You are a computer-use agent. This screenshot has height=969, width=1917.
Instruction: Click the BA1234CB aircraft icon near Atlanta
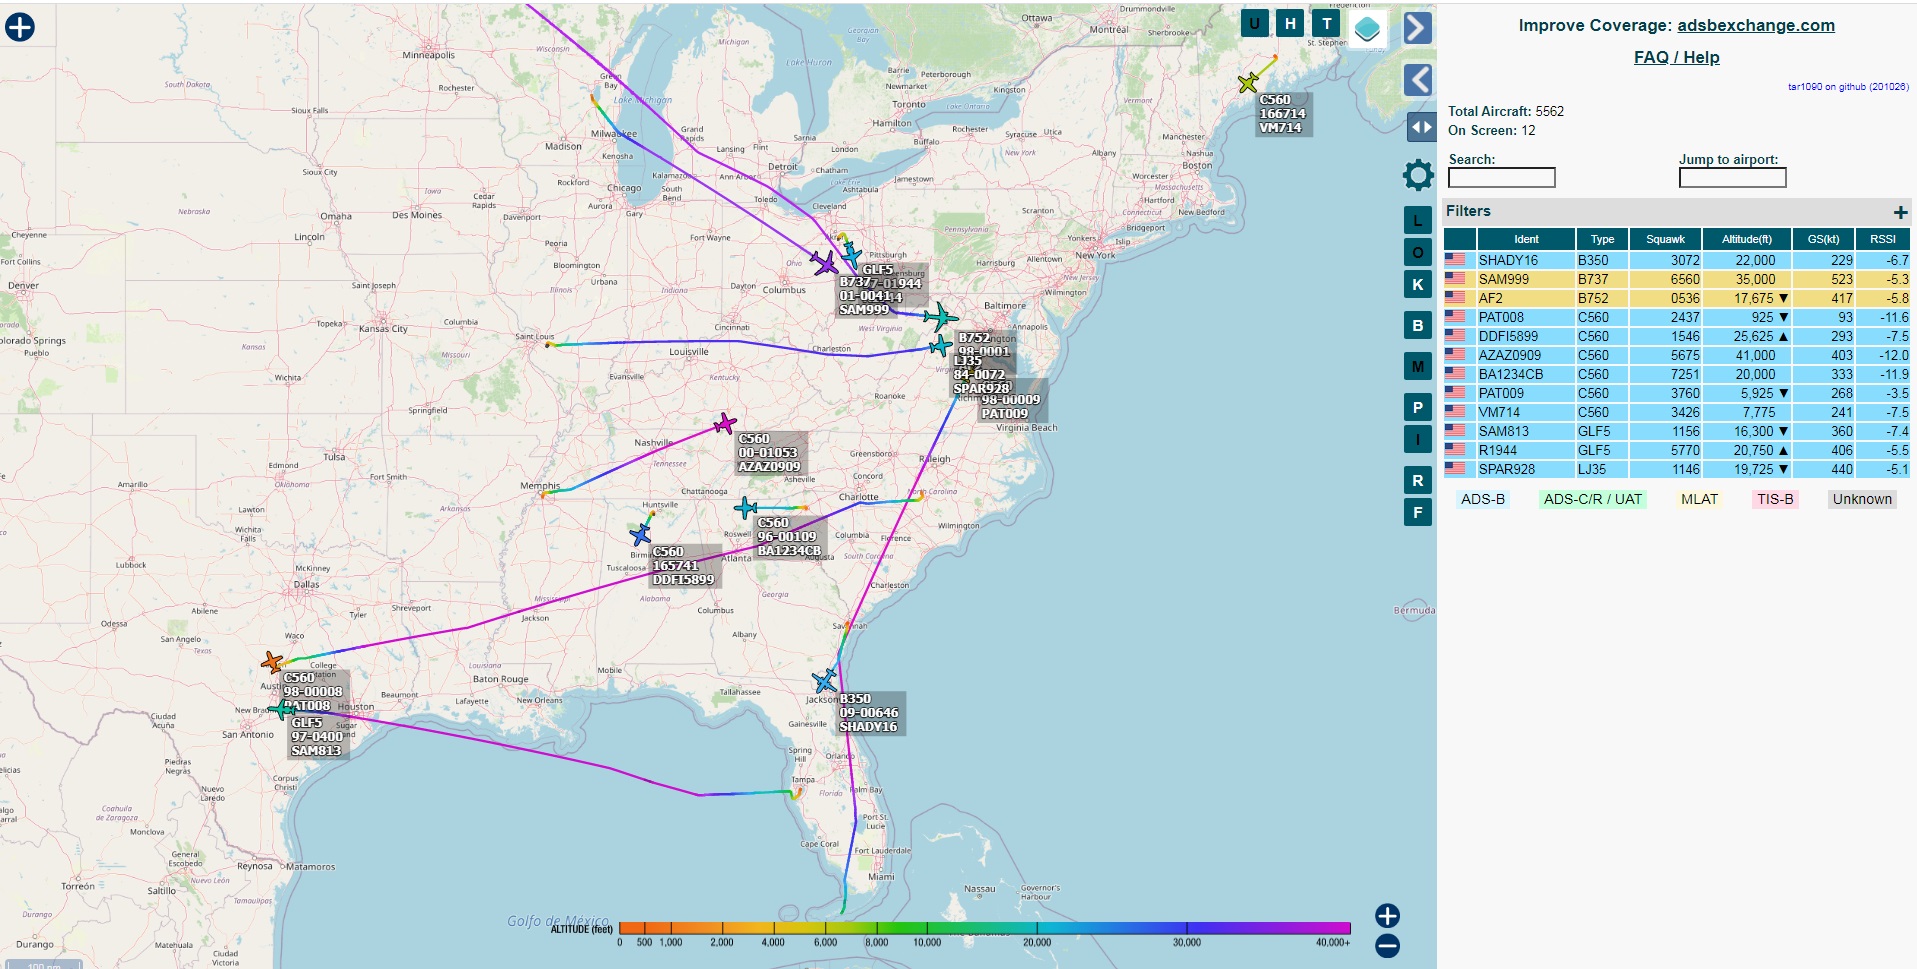(x=746, y=508)
